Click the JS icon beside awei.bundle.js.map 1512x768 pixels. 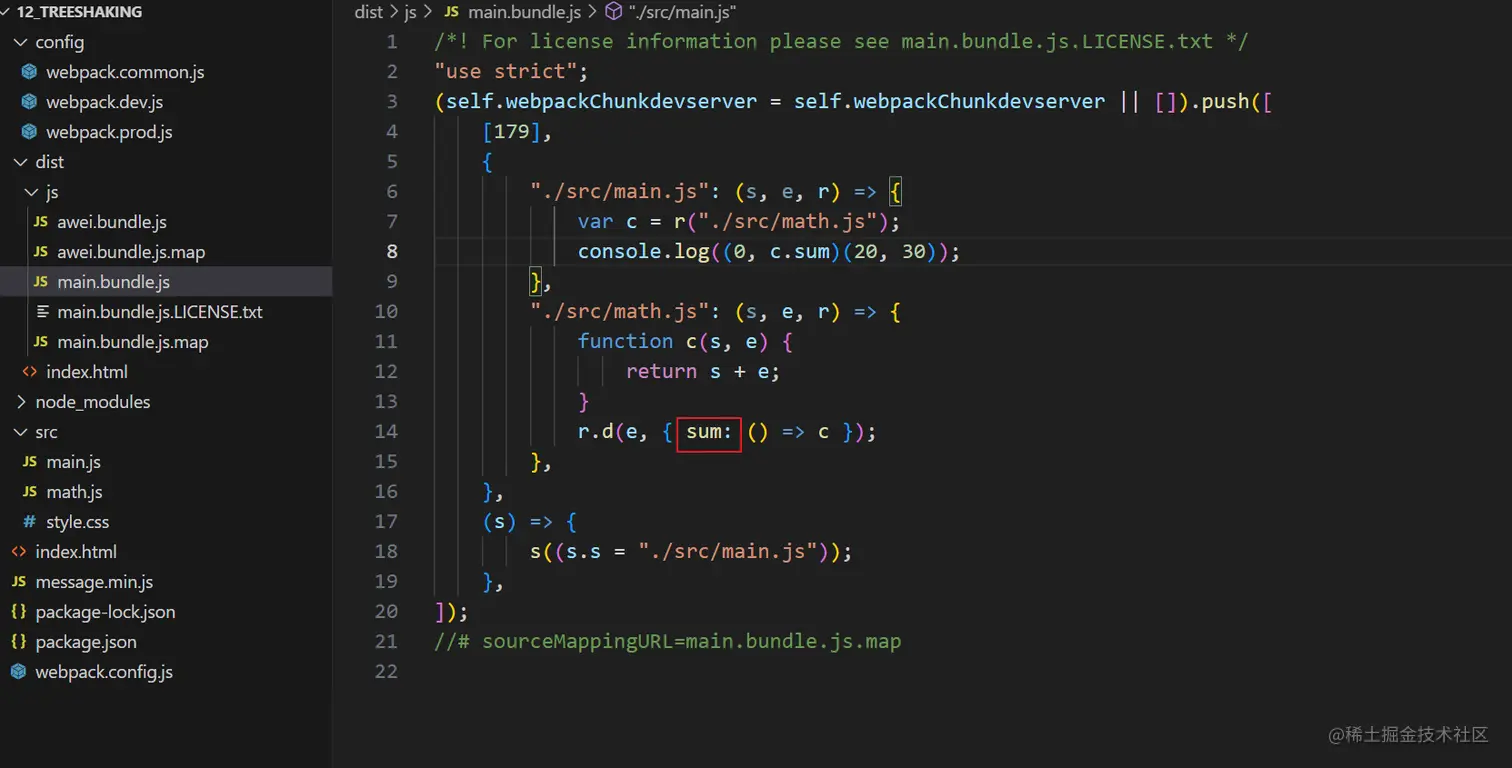pos(40,252)
